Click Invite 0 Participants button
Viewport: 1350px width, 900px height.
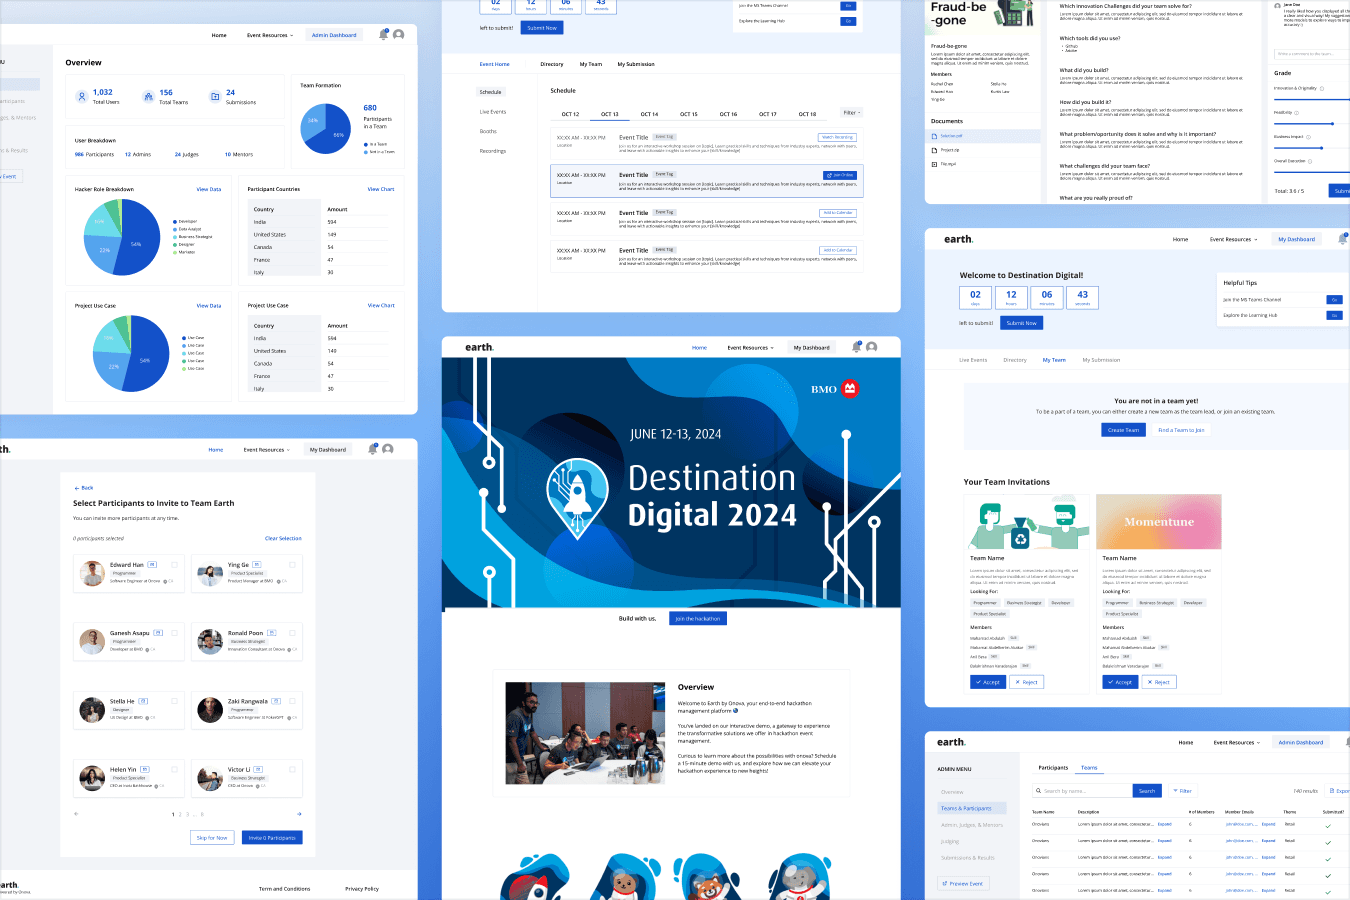pyautogui.click(x=272, y=838)
